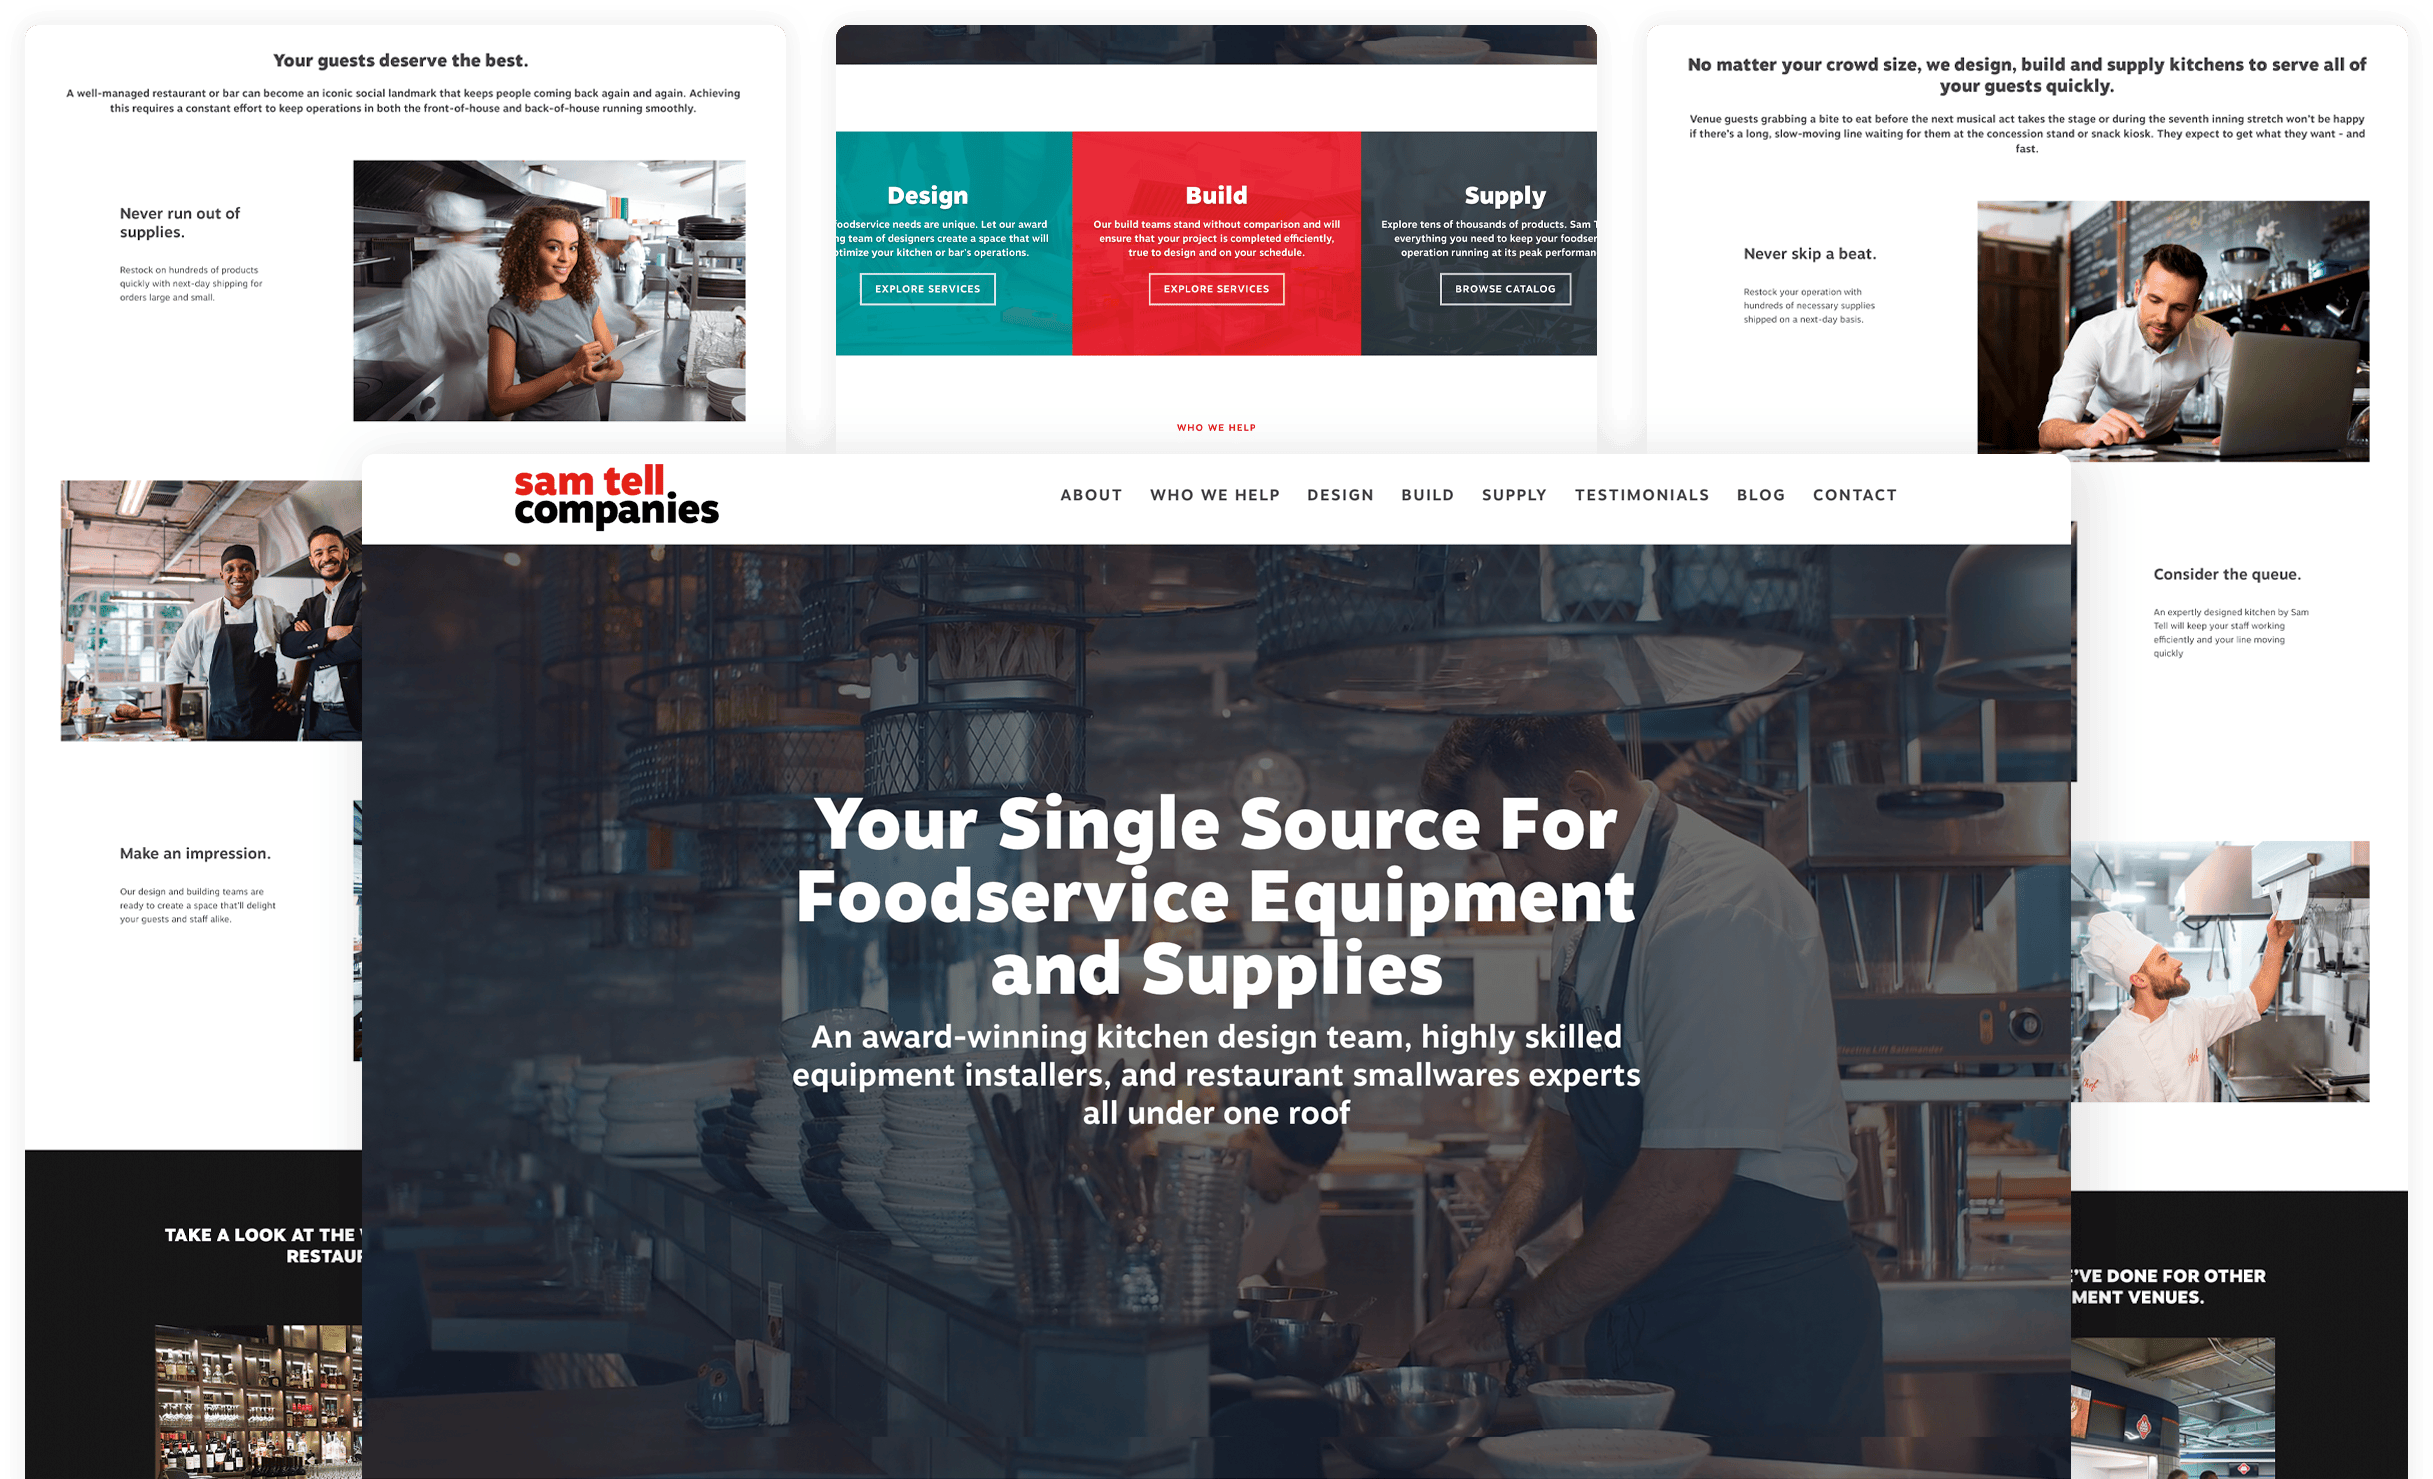The height and width of the screenshot is (1479, 2433).
Task: Click the Who We Help nav dropdown
Action: pyautogui.click(x=1211, y=494)
